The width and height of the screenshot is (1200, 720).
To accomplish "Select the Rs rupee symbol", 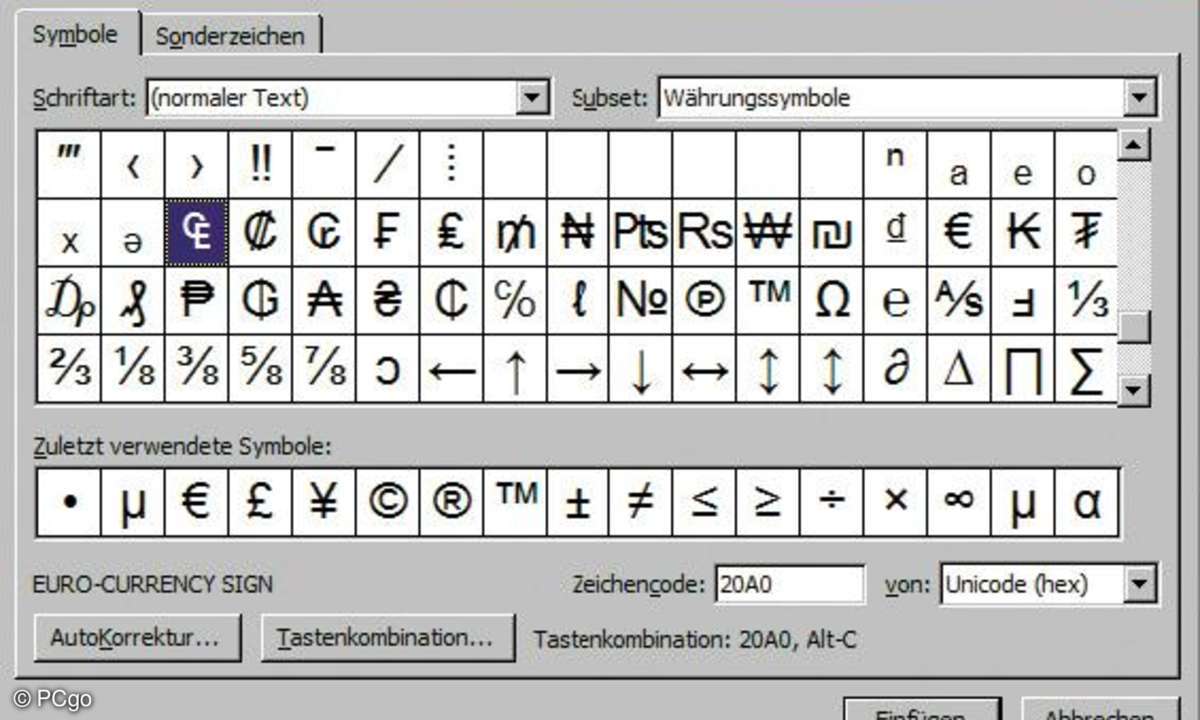I will coord(705,233).
